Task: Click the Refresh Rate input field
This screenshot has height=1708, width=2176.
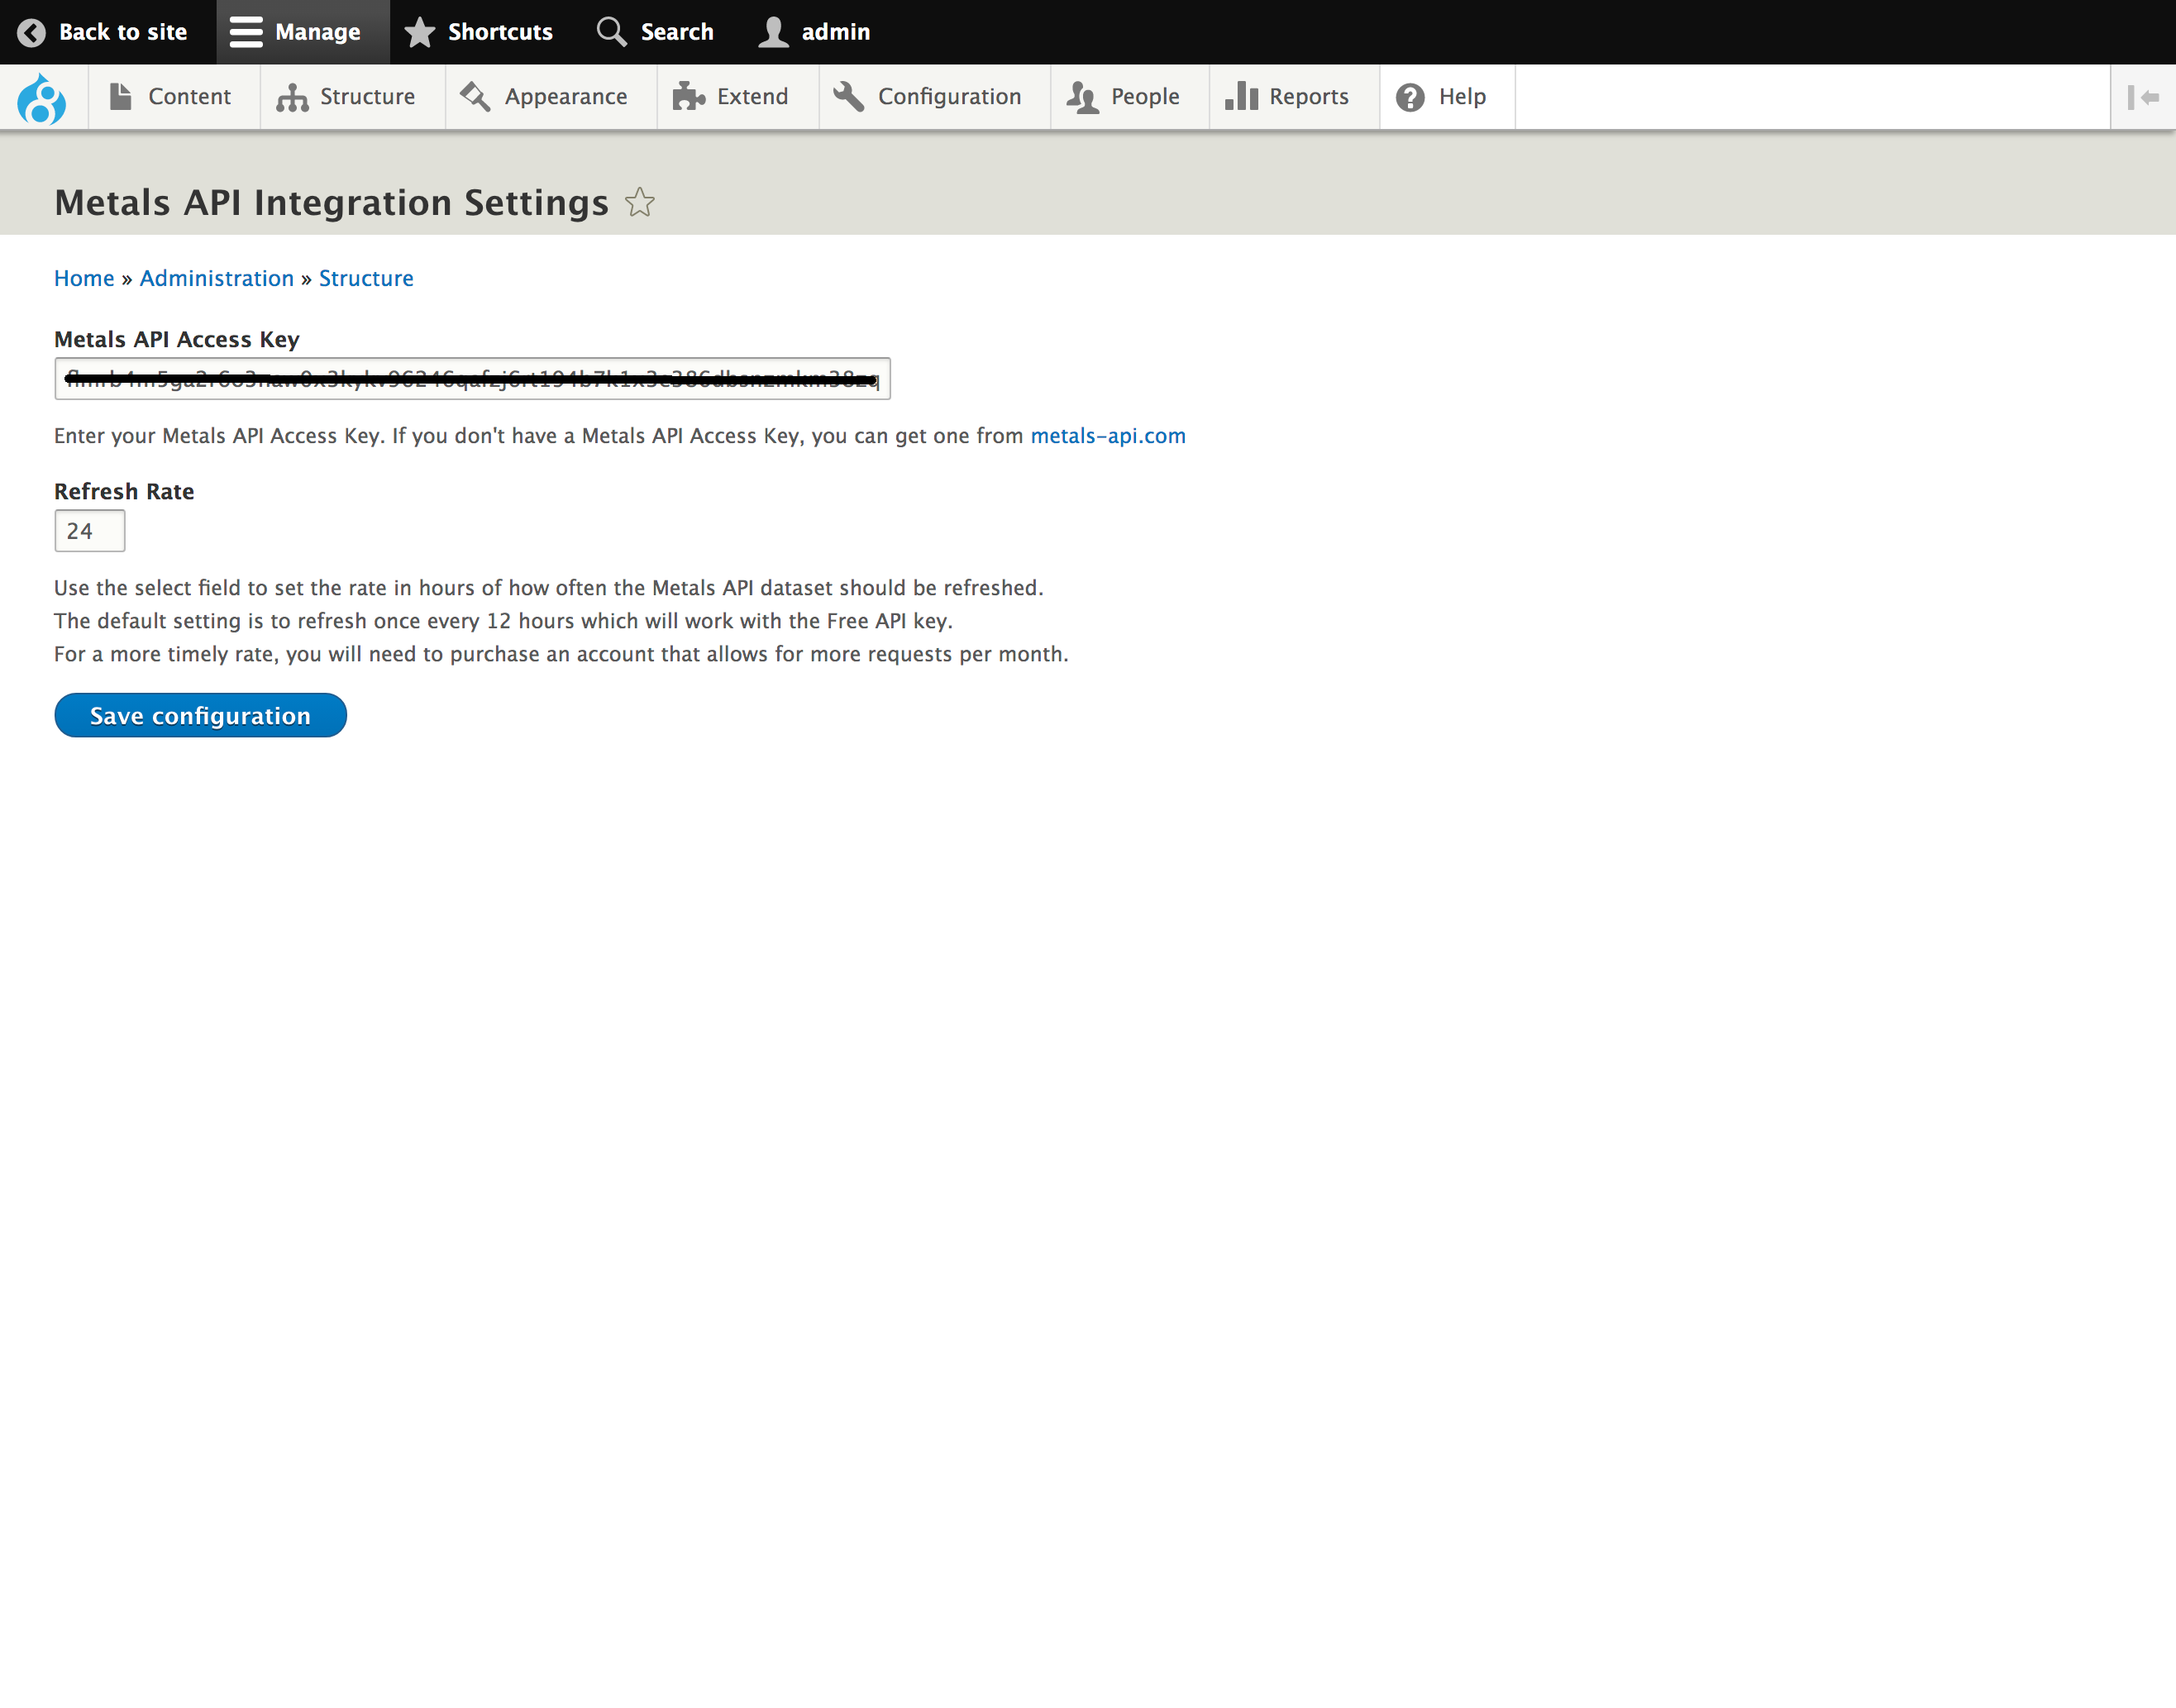Action: [90, 530]
